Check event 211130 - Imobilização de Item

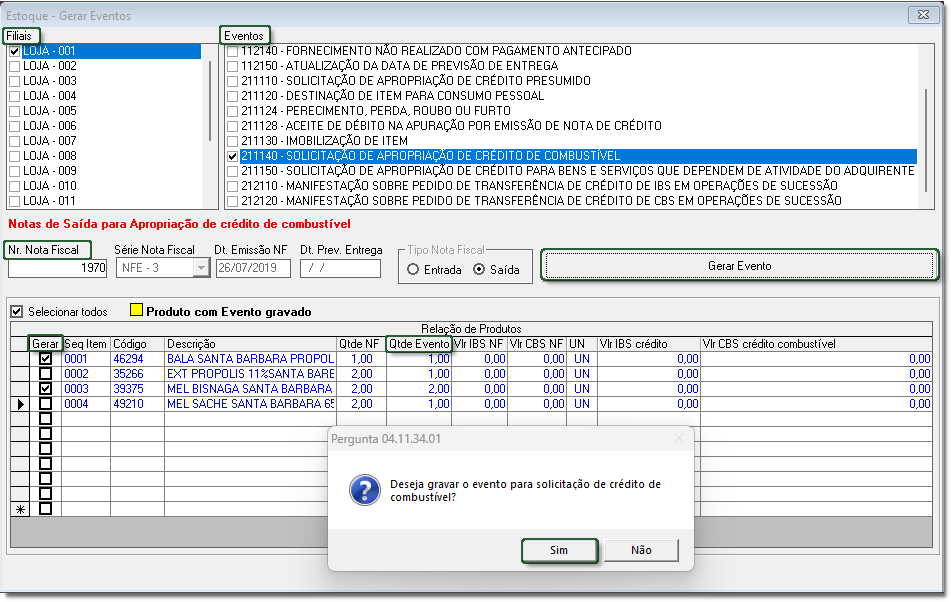click(x=232, y=141)
